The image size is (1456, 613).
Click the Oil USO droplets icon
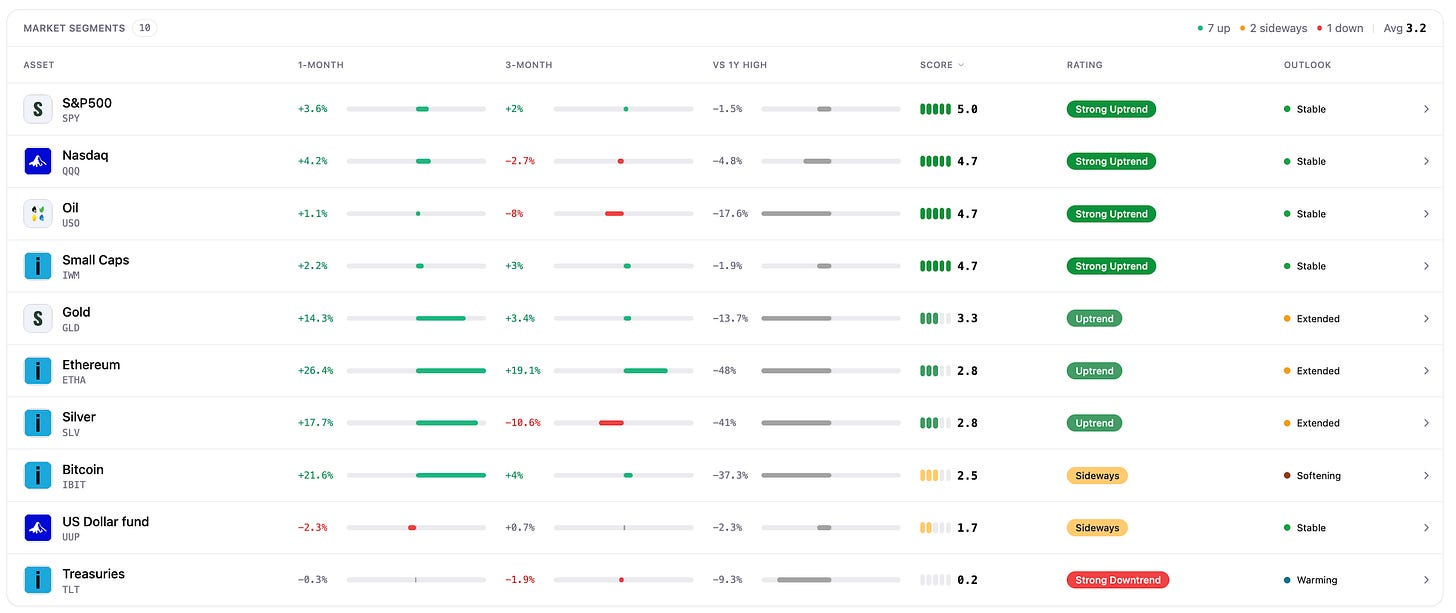coord(38,213)
